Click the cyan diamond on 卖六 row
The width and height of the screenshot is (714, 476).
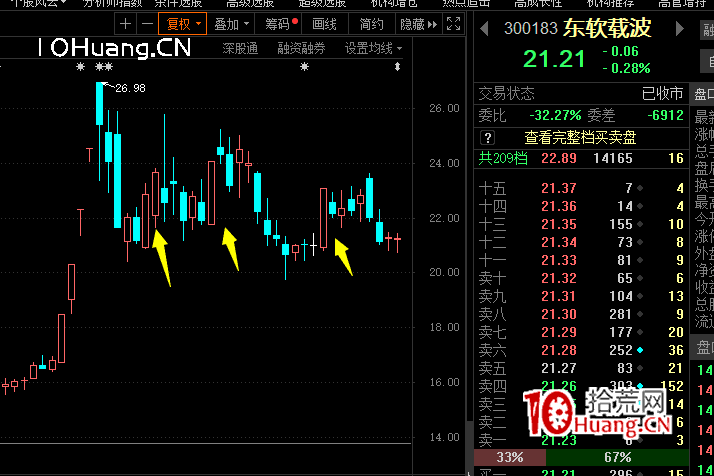tap(640, 350)
